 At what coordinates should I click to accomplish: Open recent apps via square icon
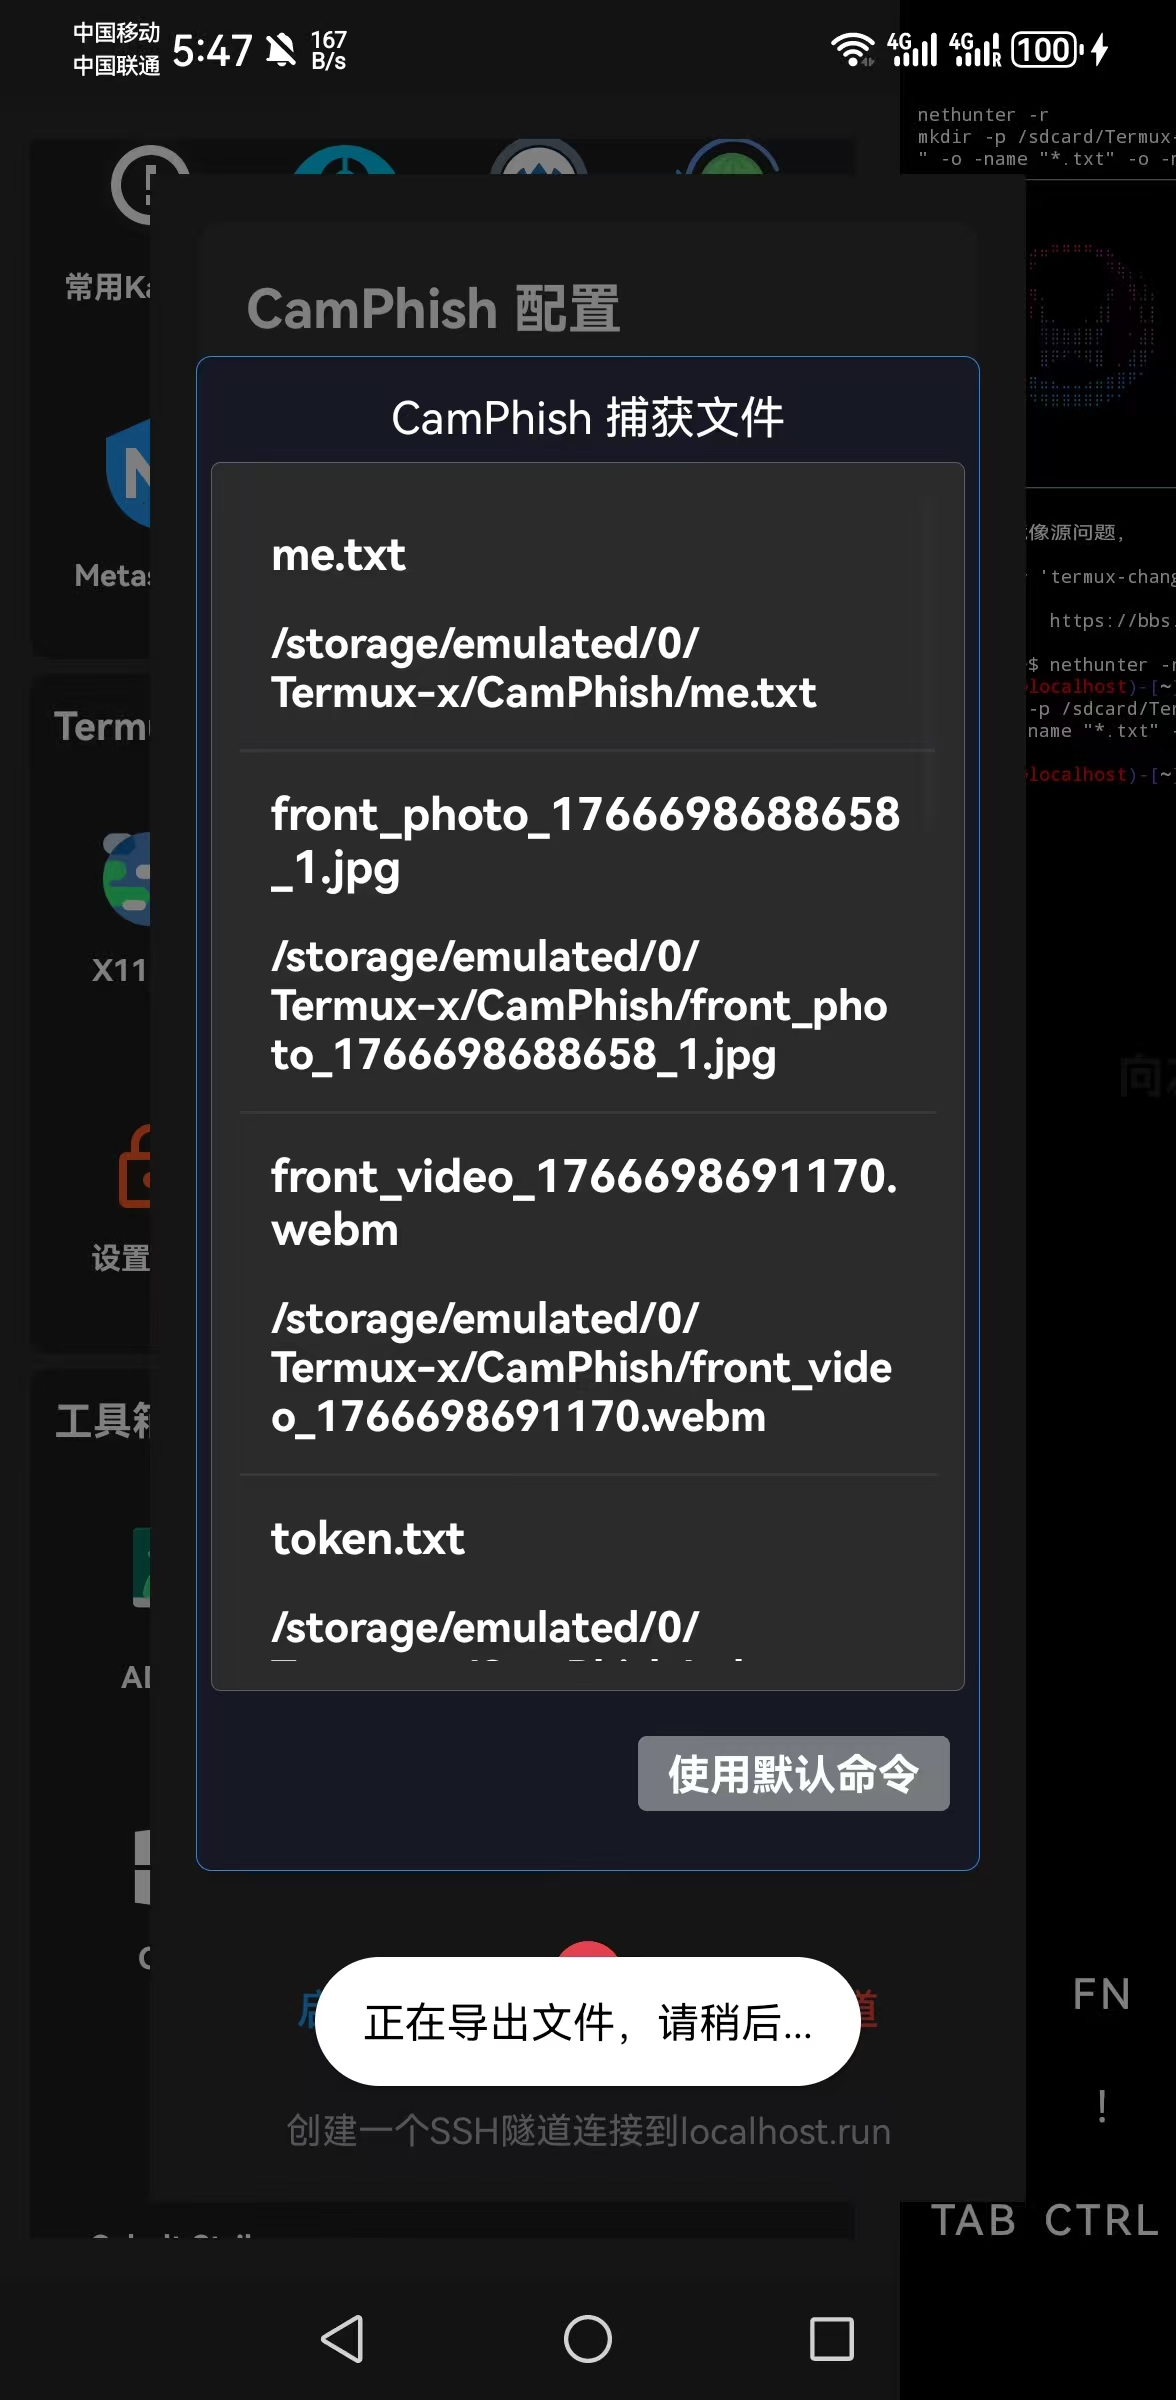(831, 2339)
